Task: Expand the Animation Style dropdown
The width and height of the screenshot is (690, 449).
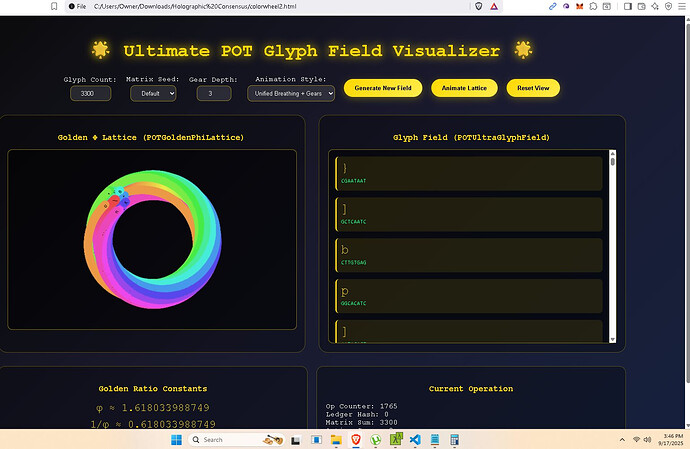Action: [291, 93]
